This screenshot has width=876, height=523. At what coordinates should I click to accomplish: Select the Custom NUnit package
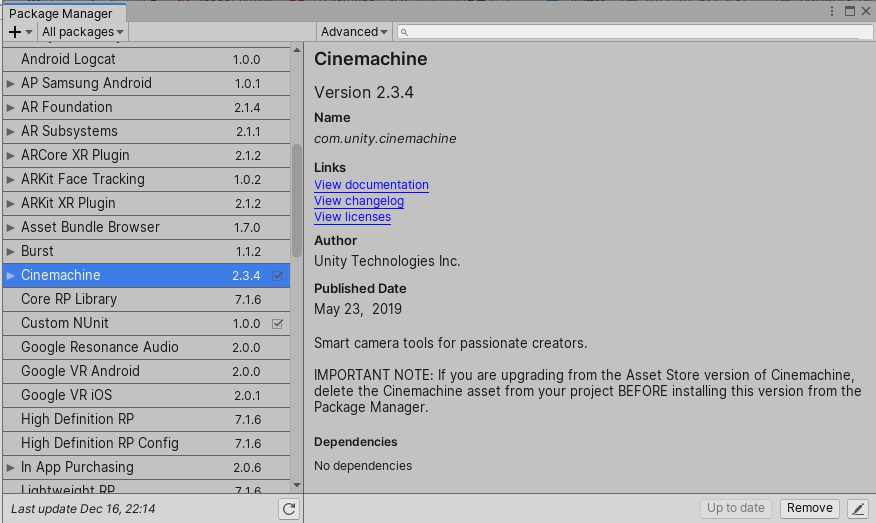[146, 324]
